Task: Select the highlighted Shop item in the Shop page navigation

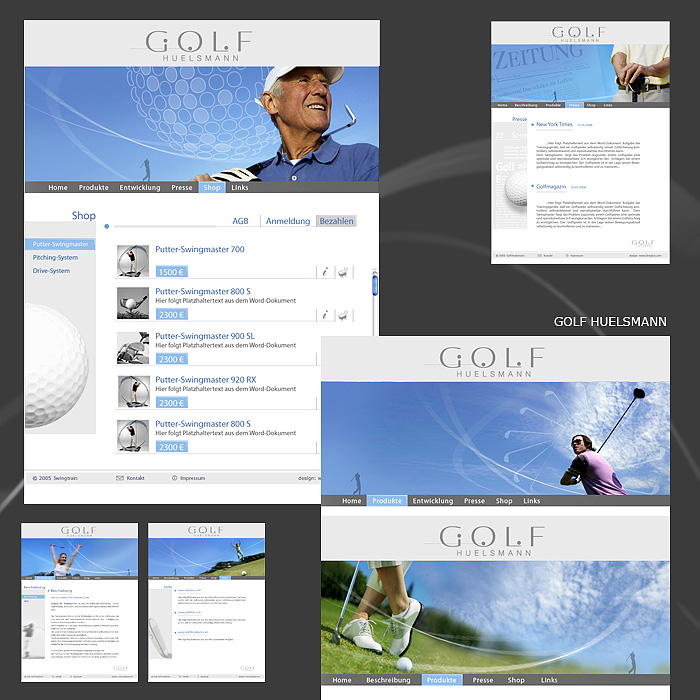Action: pos(212,188)
